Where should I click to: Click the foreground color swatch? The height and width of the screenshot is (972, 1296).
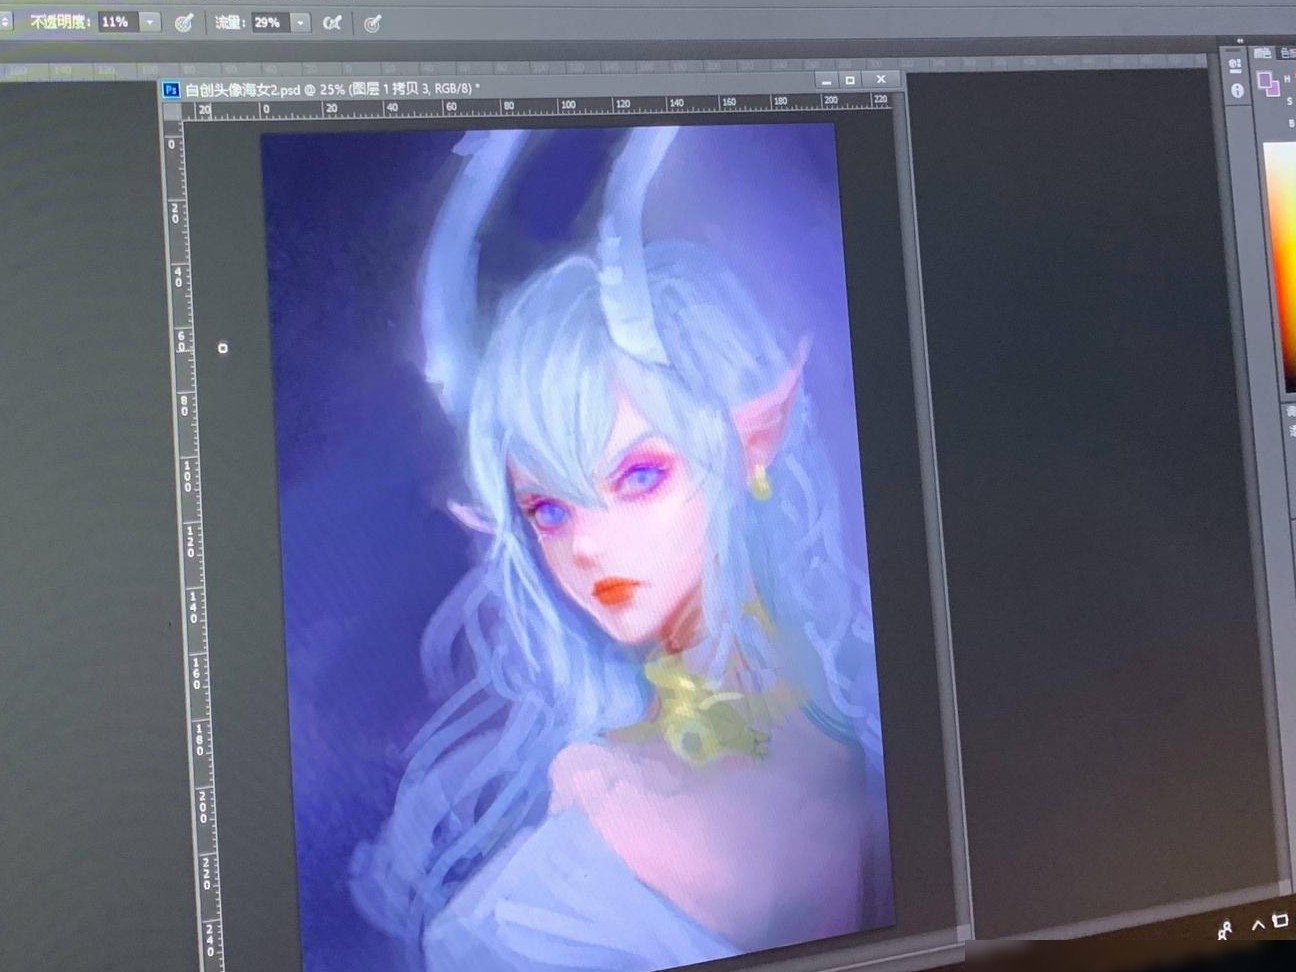click(1265, 80)
